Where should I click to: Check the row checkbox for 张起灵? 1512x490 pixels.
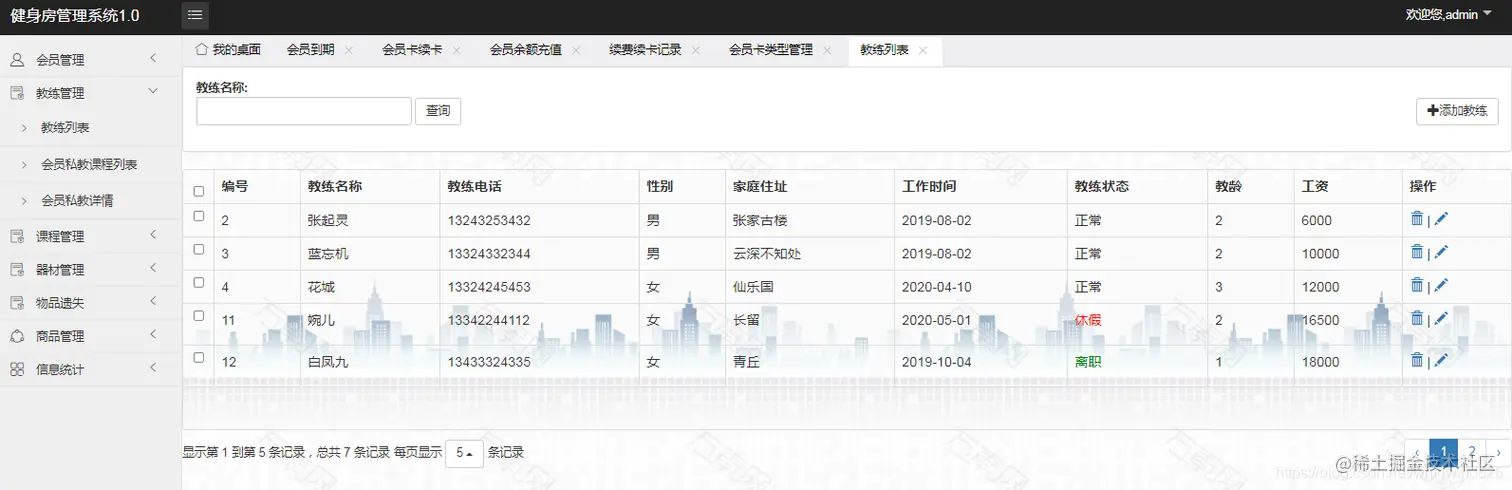click(x=198, y=216)
